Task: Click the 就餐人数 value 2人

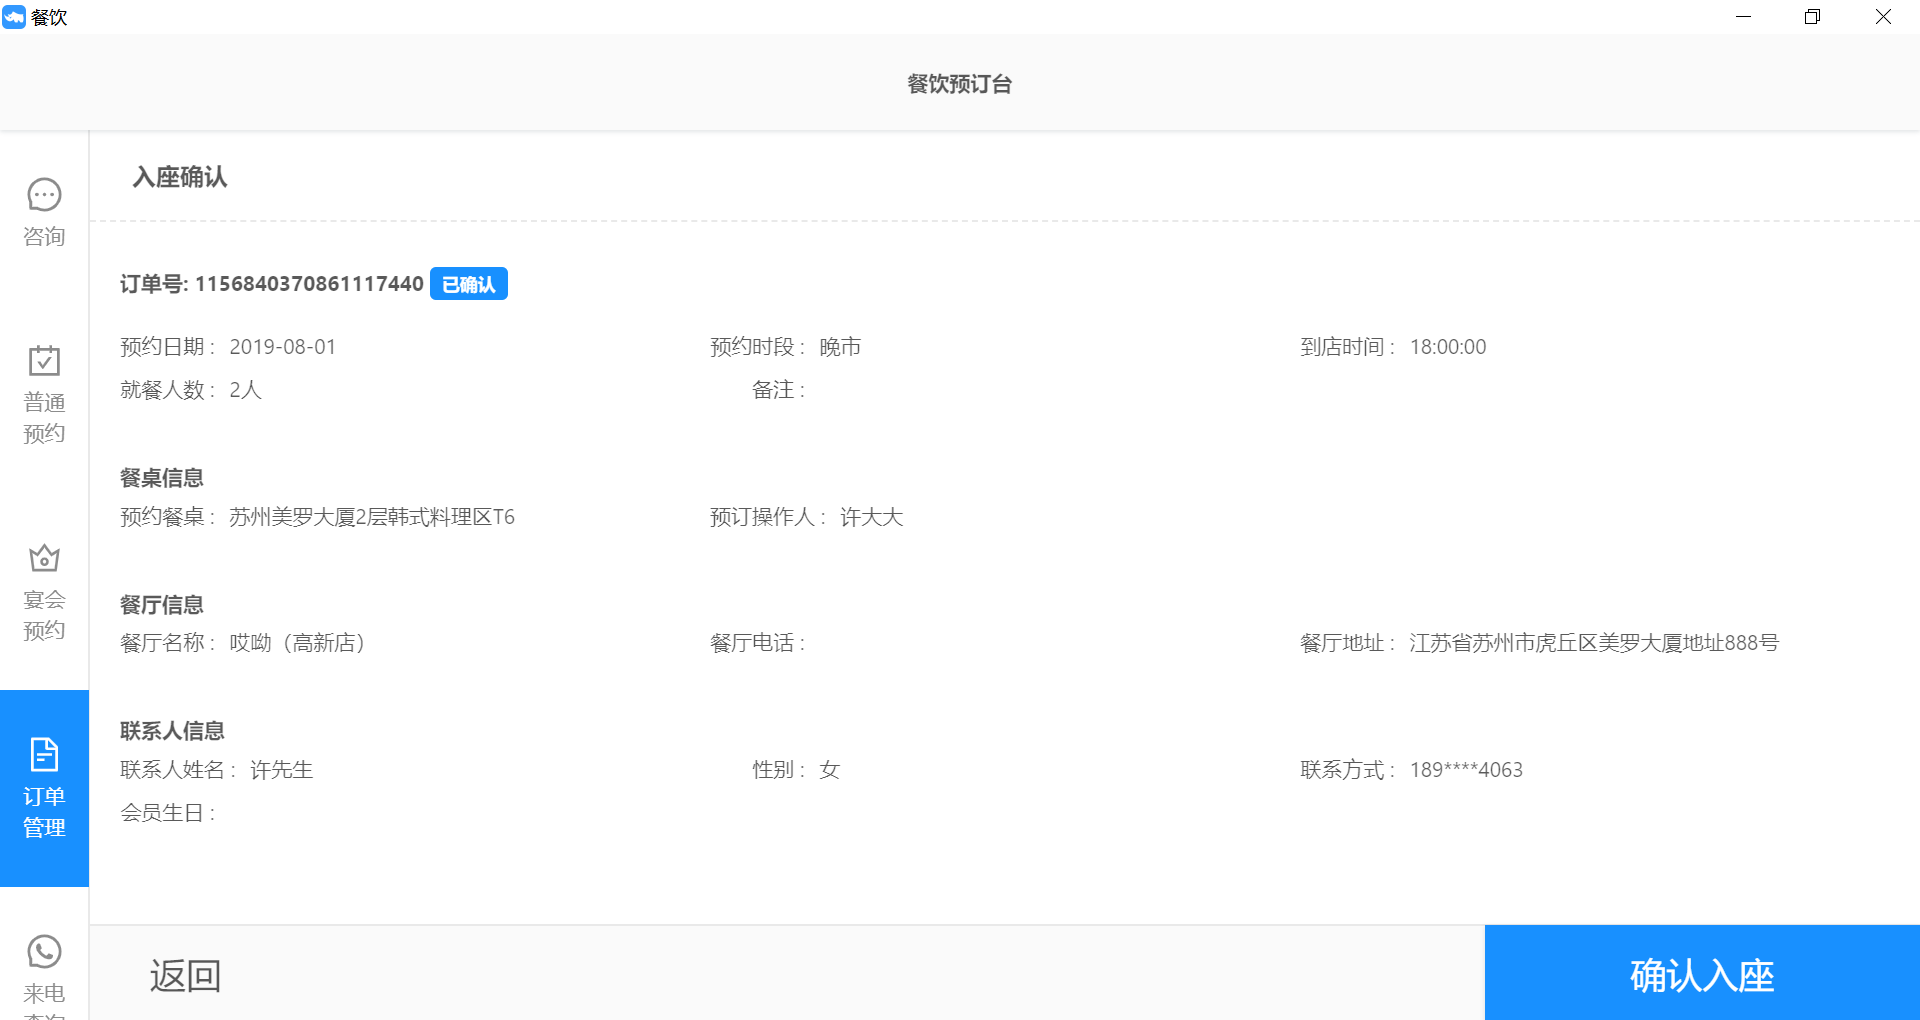Action: 245,390
